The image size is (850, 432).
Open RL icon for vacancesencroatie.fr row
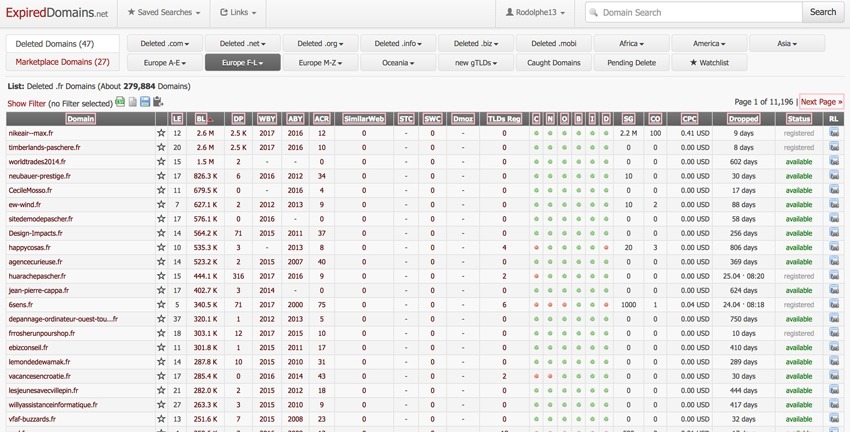tap(834, 376)
